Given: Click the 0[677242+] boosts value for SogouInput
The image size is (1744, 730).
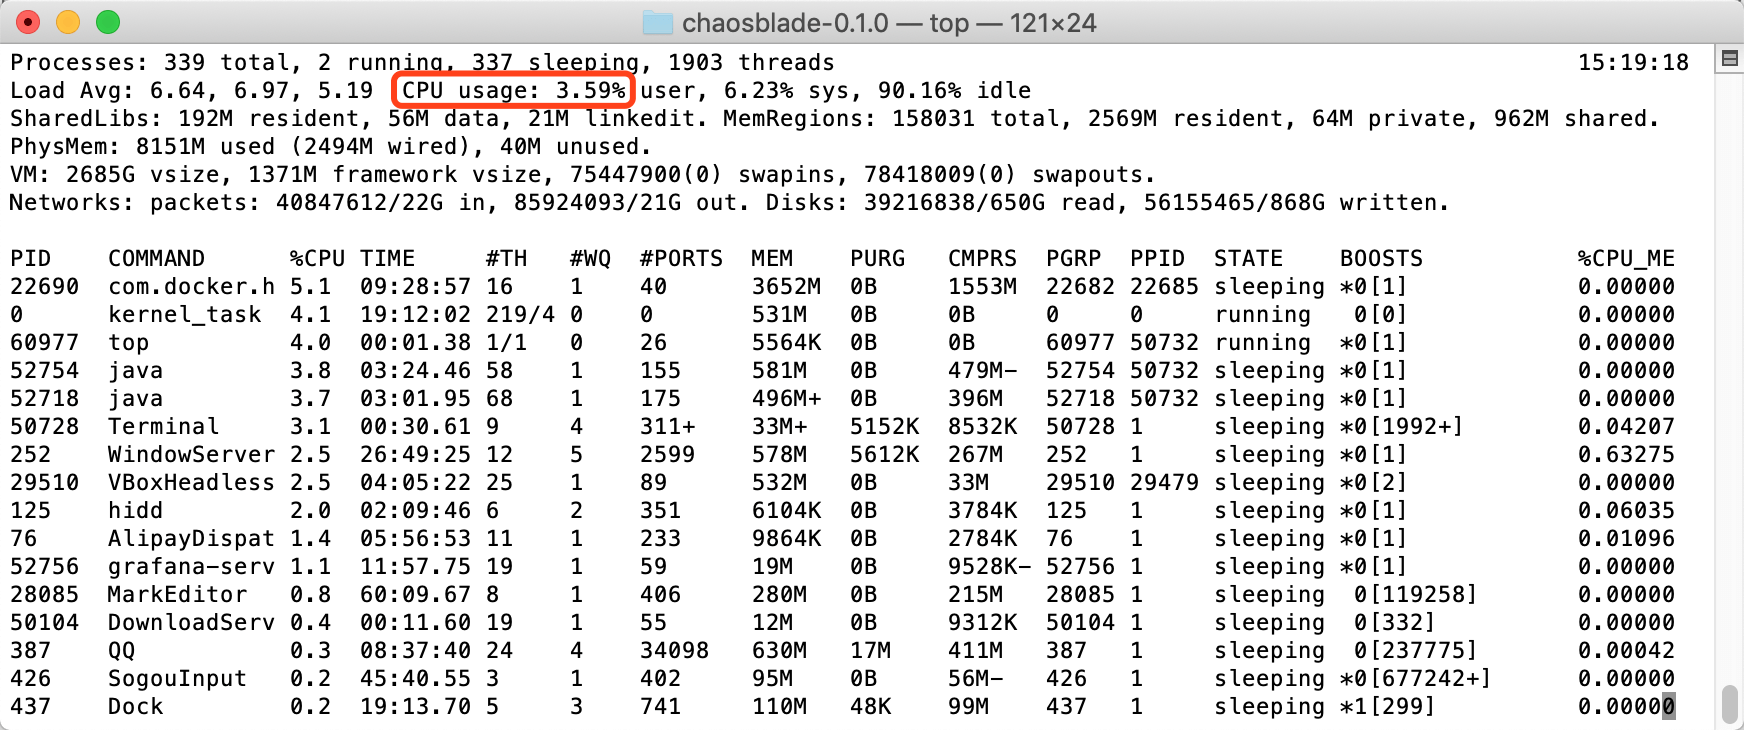Looking at the screenshot, I should [x=1416, y=679].
